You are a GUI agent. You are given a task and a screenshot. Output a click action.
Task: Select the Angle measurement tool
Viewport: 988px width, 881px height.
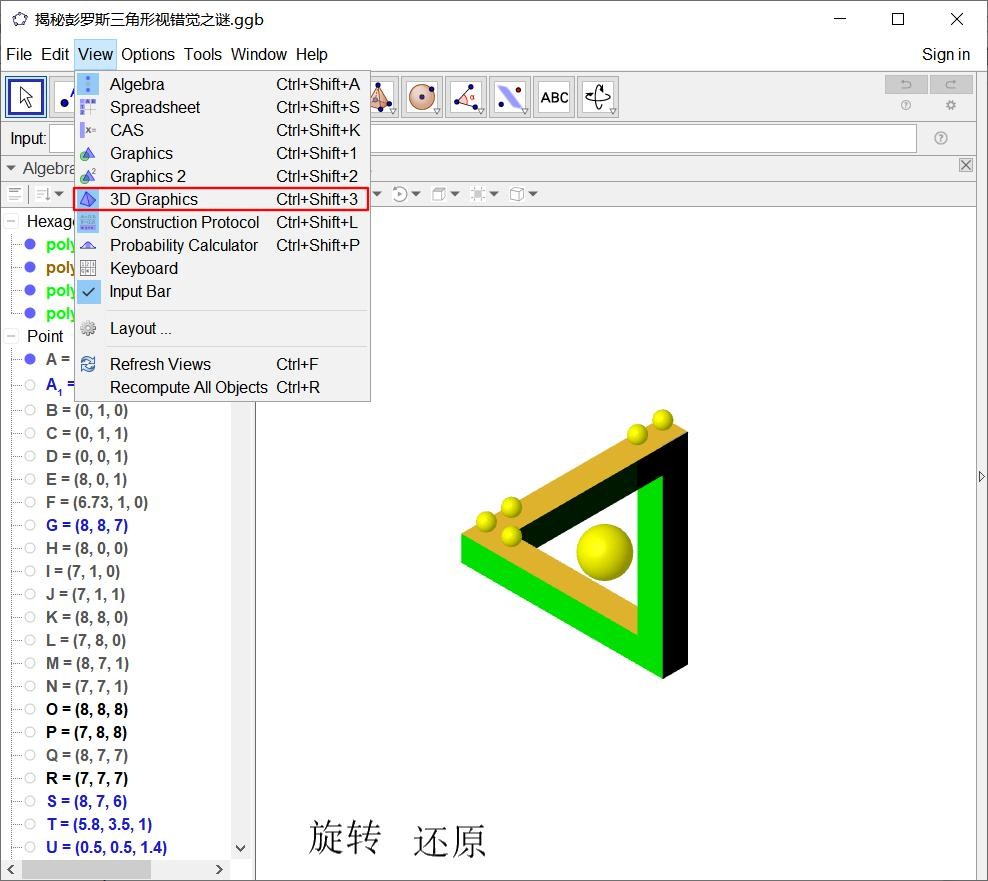(466, 97)
